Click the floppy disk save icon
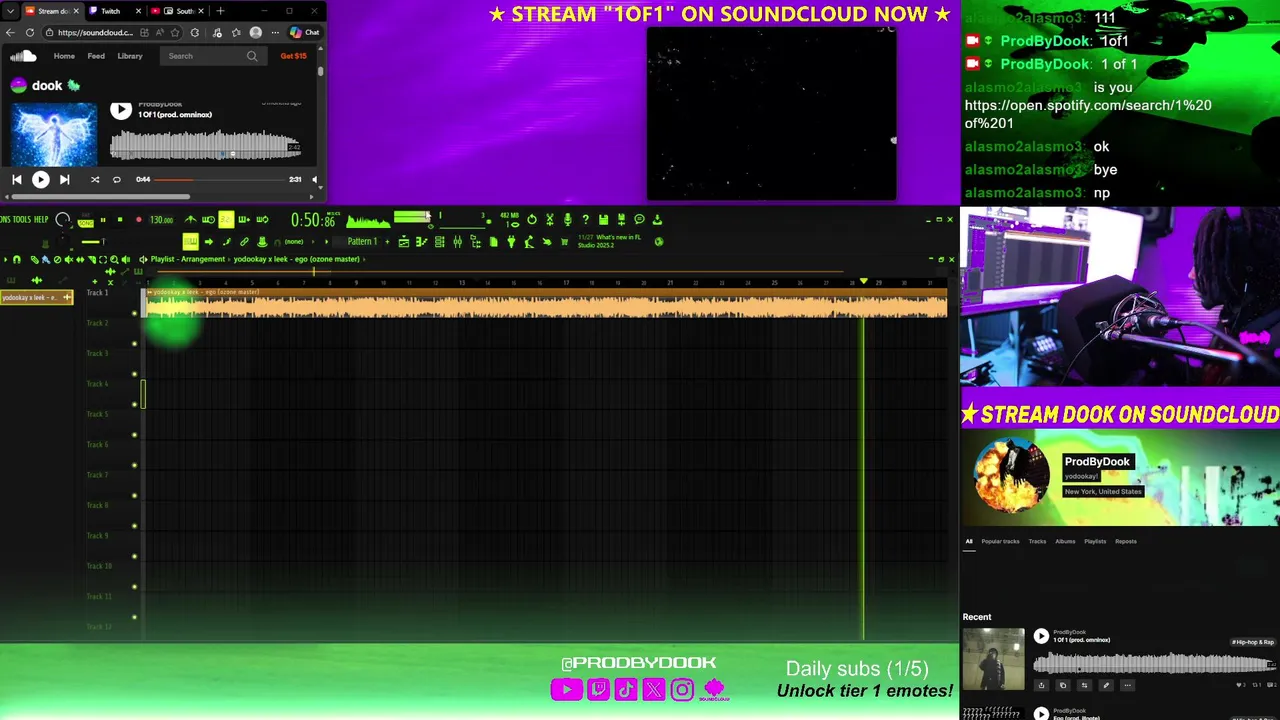The image size is (1280, 720). point(603,219)
